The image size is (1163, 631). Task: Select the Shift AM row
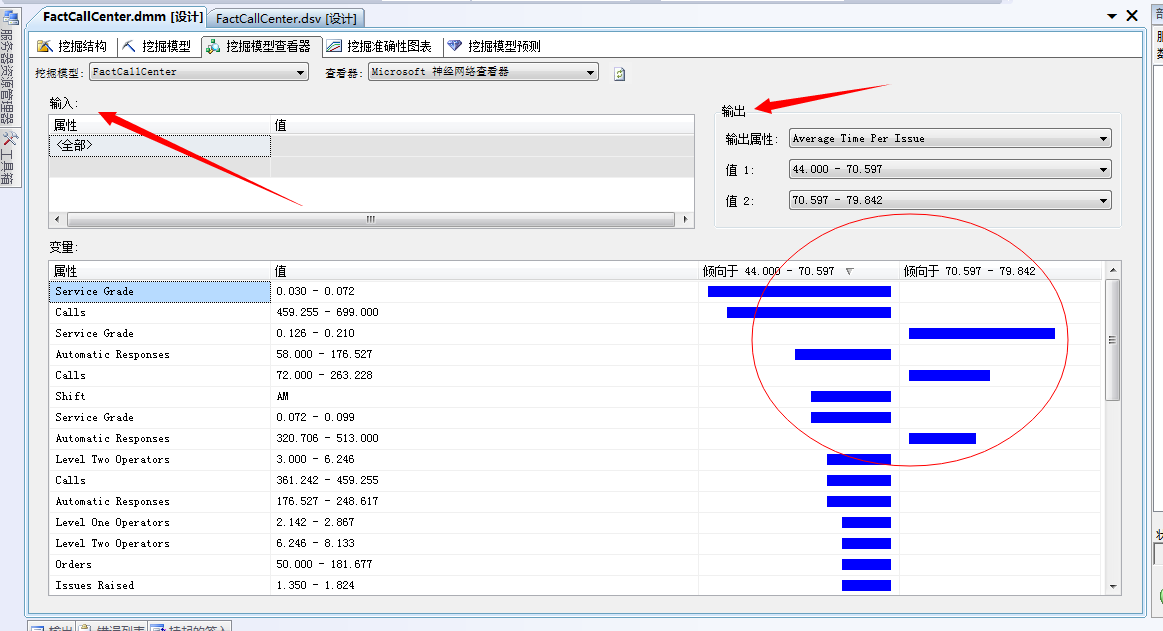[576, 397]
